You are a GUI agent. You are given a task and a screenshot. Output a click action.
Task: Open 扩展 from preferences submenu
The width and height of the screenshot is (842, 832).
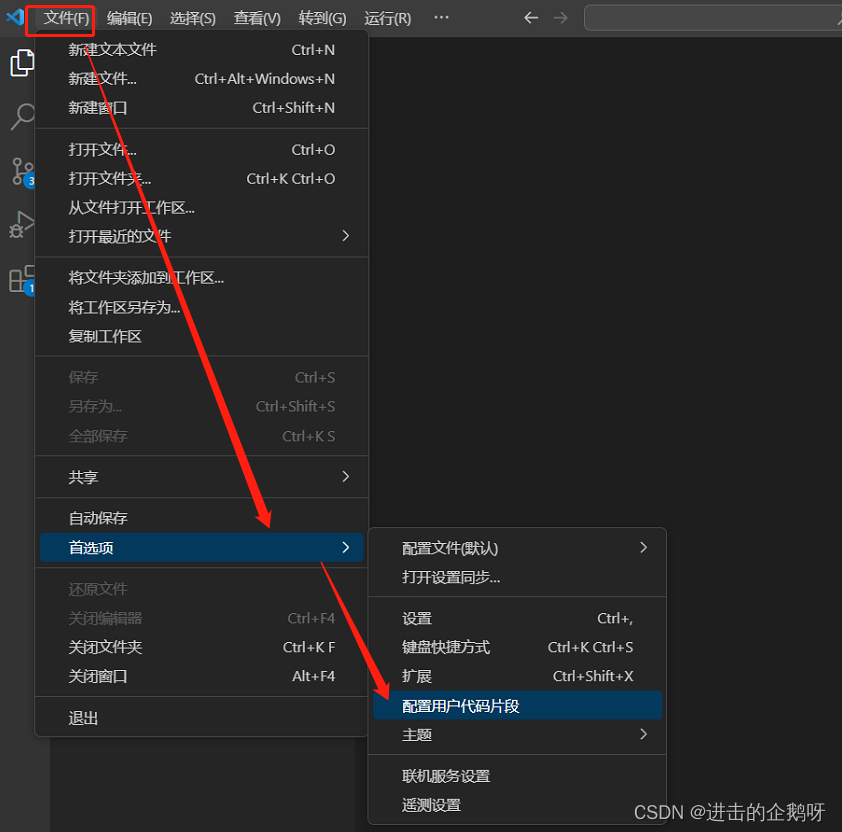coord(517,676)
